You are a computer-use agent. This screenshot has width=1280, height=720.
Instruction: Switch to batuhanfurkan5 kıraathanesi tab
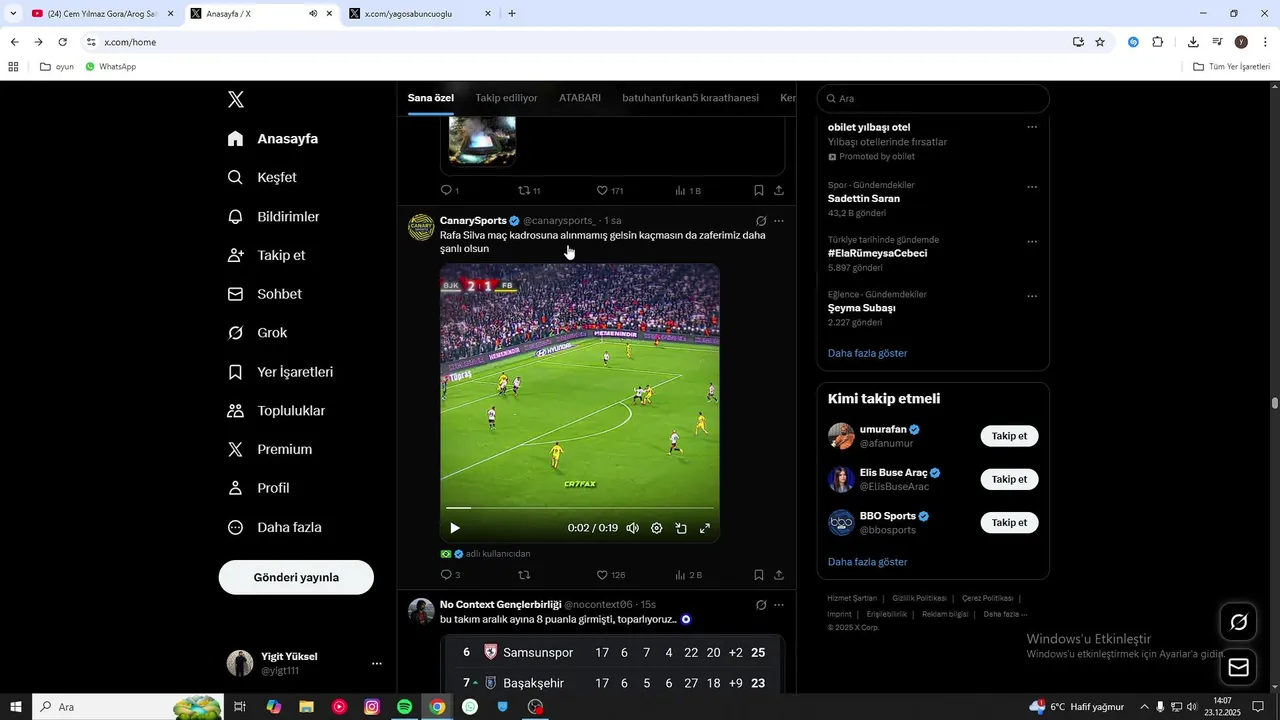(x=690, y=98)
